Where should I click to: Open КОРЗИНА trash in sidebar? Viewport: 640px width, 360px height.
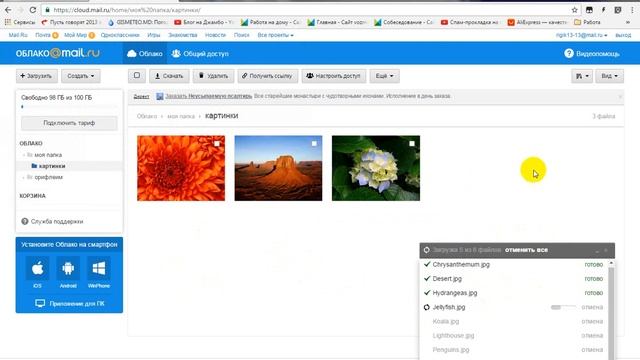(x=32, y=196)
